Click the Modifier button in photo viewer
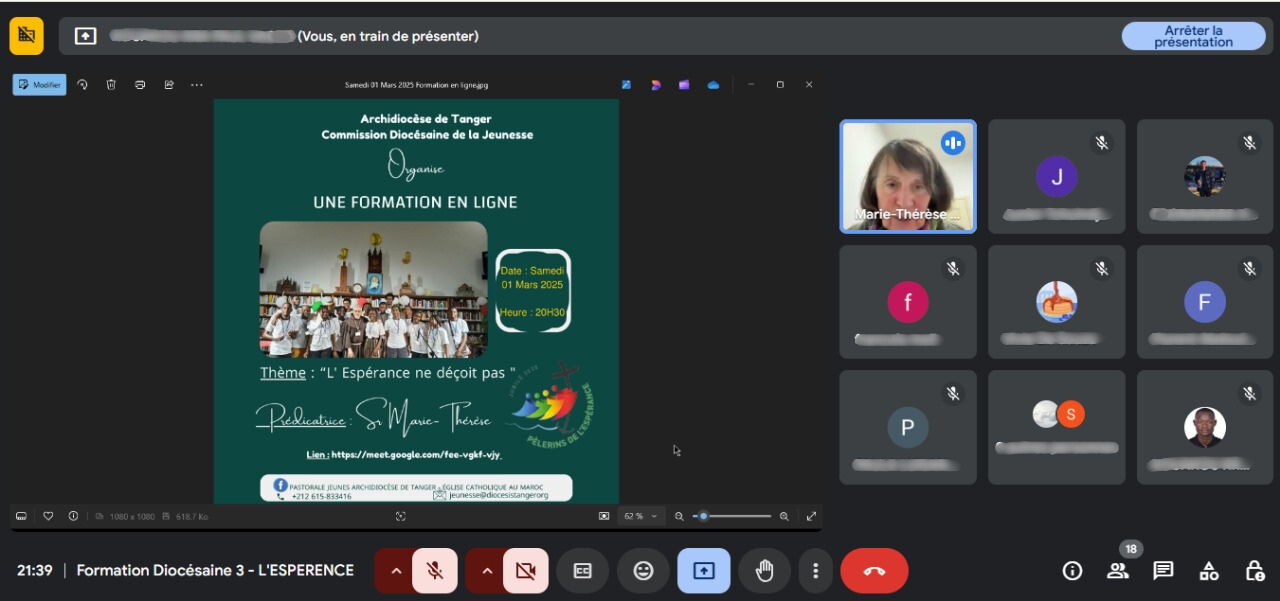Image resolution: width=1280 pixels, height=601 pixels. [40, 85]
